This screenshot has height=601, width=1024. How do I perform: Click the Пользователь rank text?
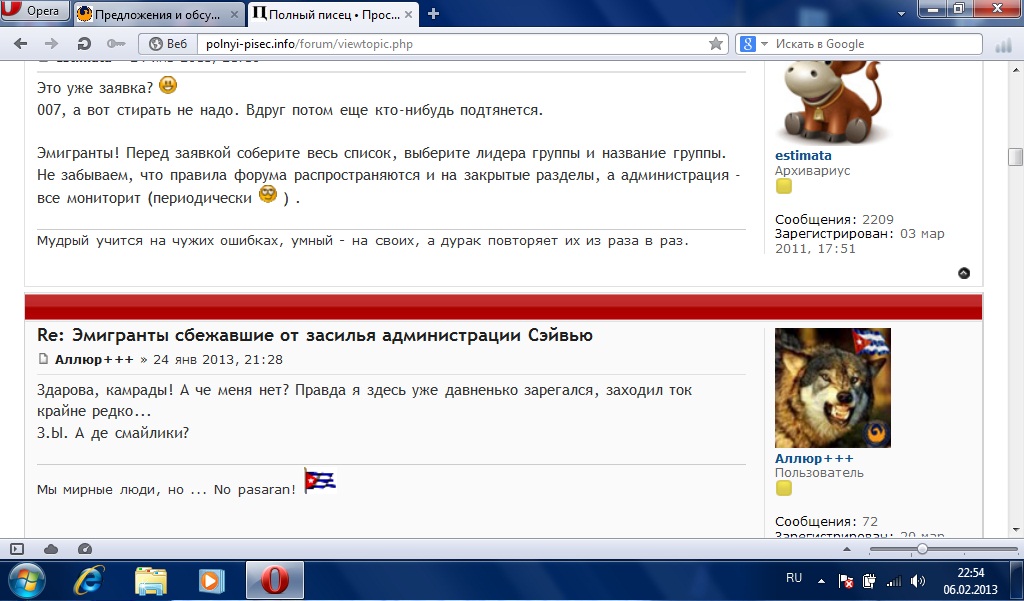[819, 472]
